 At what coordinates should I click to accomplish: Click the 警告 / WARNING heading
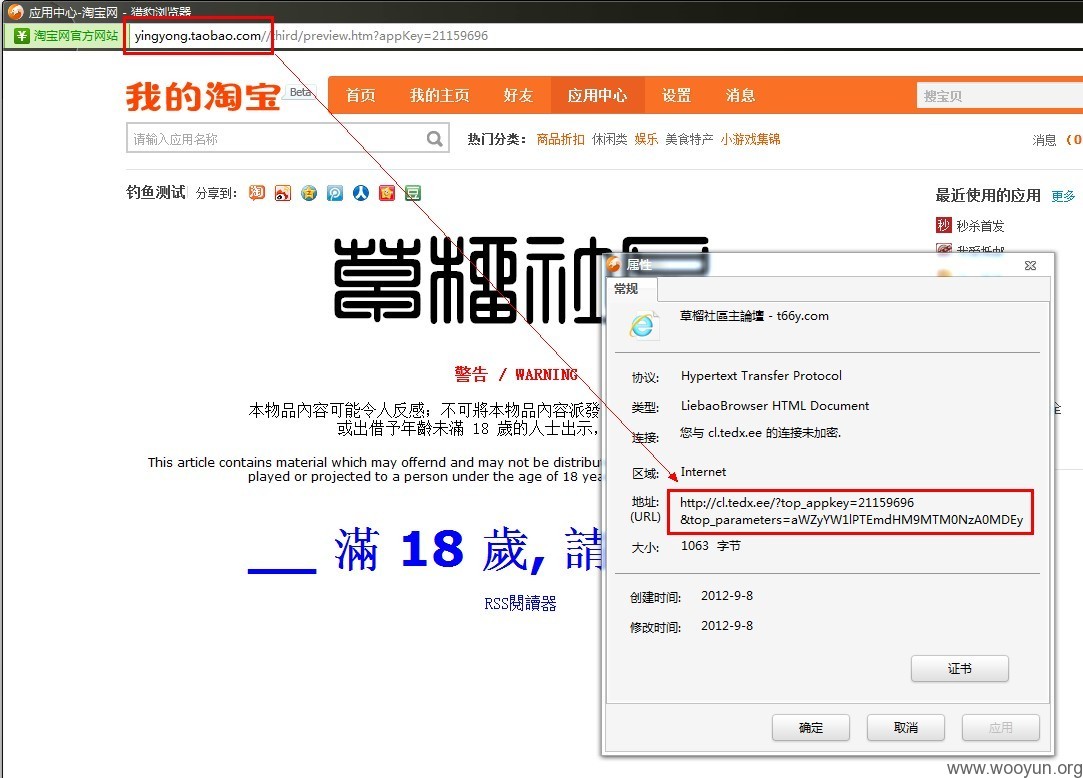(x=516, y=374)
